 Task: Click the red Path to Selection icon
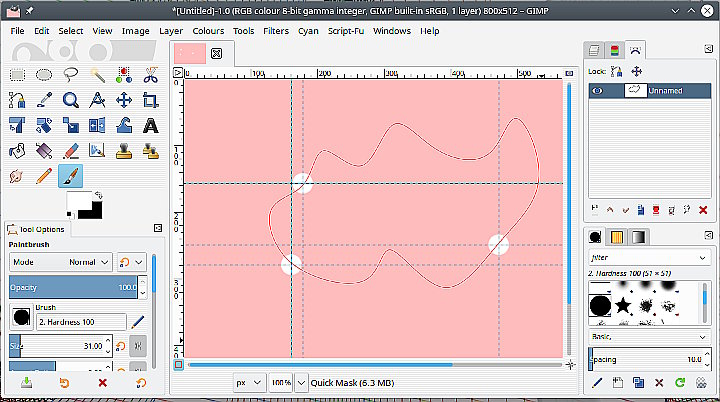pos(656,210)
